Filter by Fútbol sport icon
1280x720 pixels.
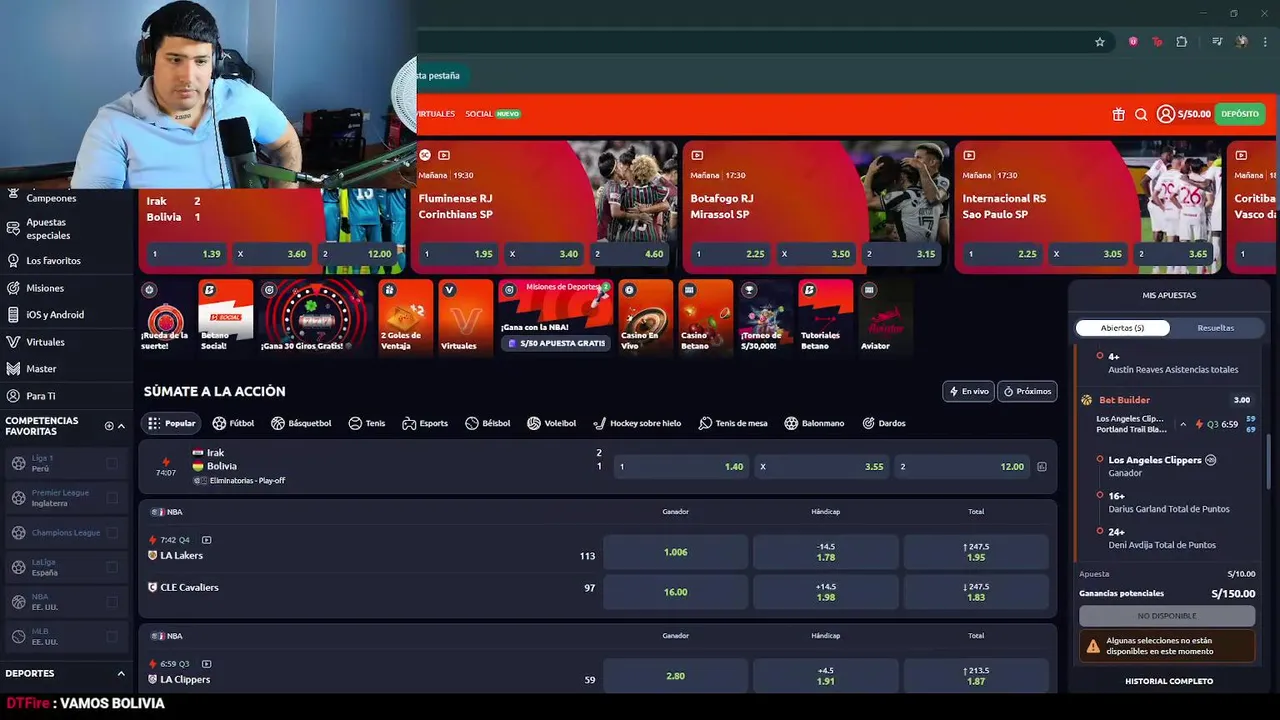click(233, 423)
